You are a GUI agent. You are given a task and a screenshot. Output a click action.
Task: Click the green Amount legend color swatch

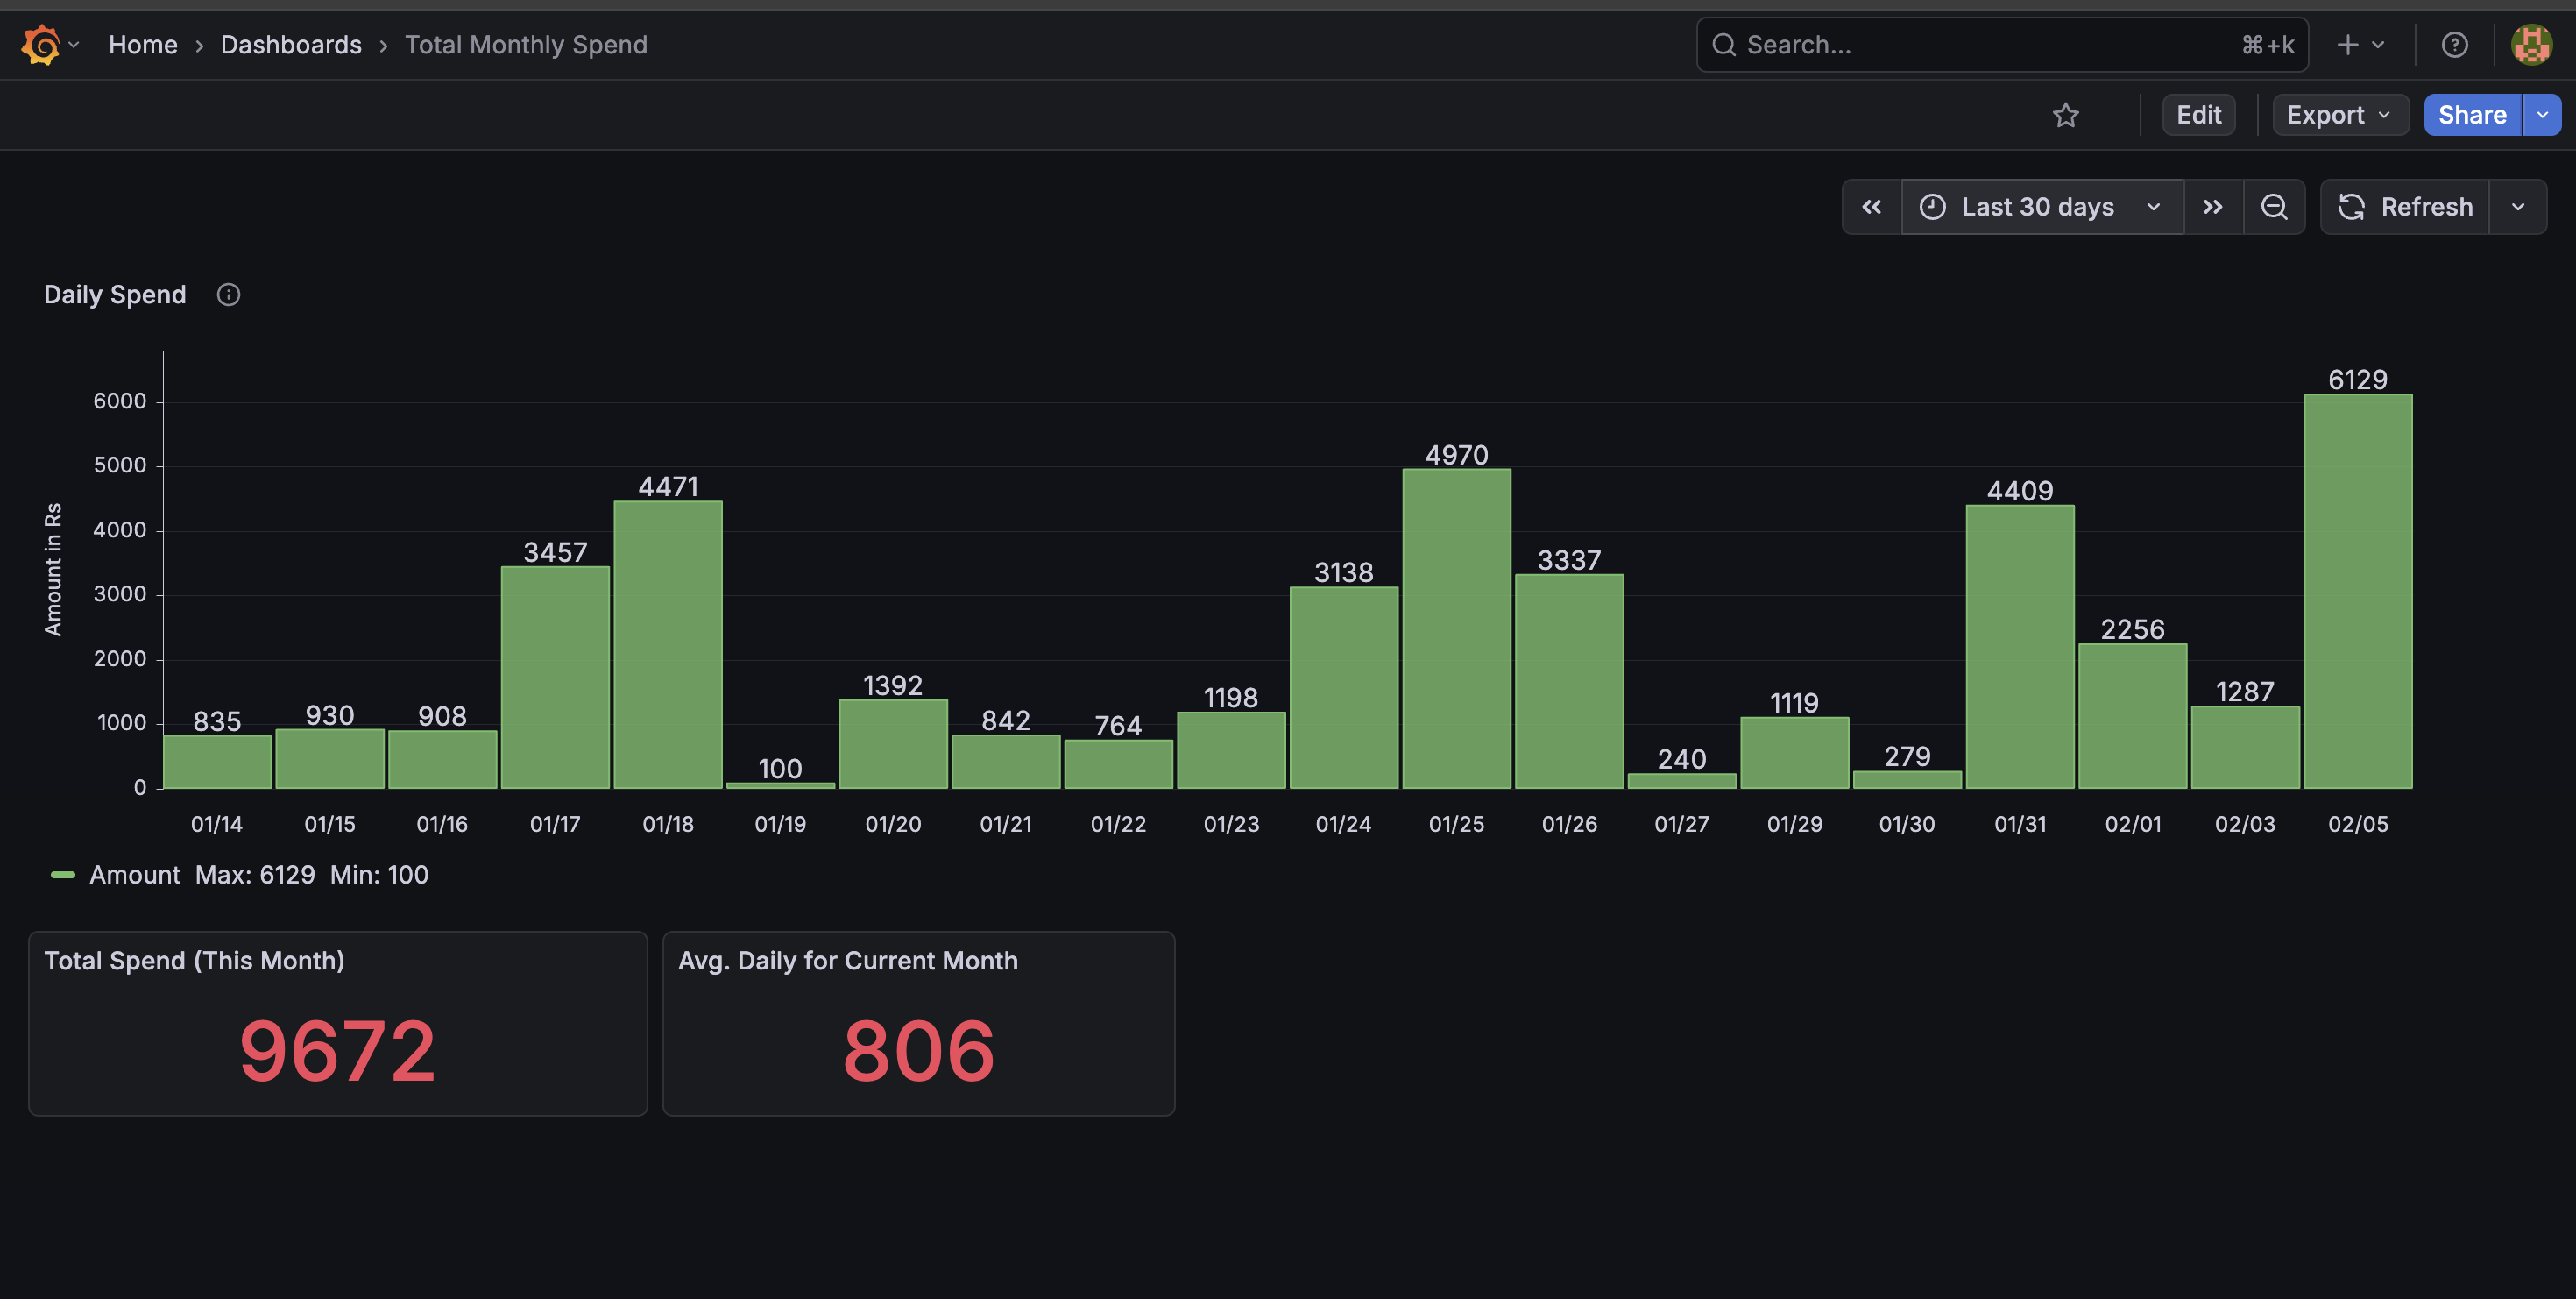(x=63, y=875)
